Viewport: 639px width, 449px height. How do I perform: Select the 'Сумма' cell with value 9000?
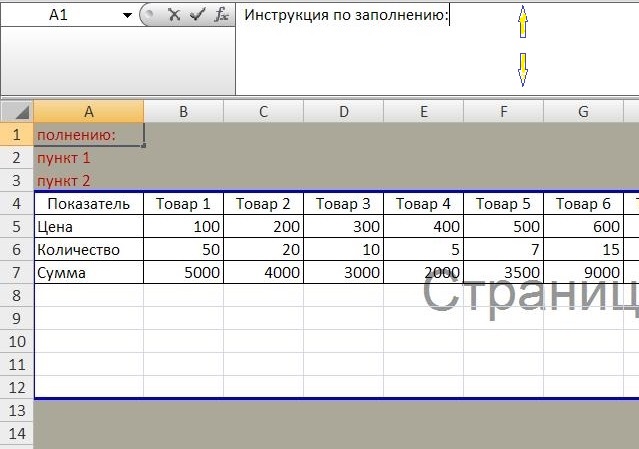click(583, 272)
